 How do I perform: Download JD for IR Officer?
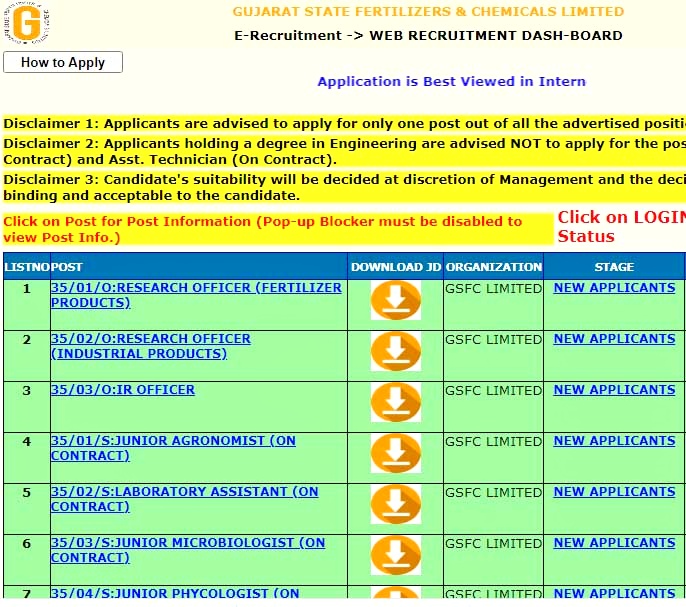click(396, 402)
